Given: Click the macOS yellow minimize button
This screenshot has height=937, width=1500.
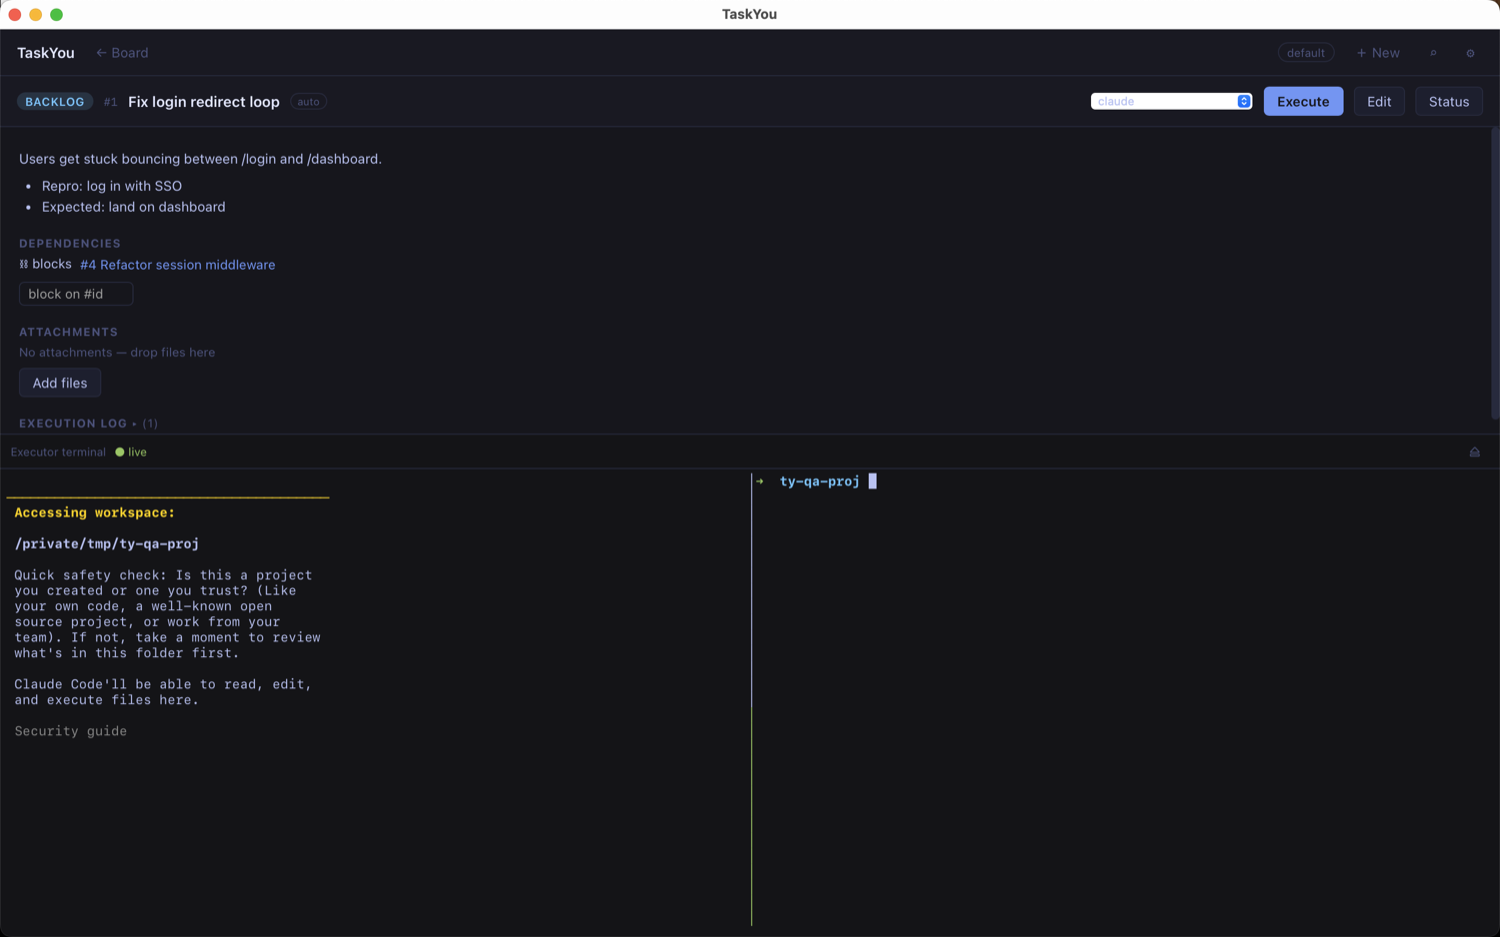Looking at the screenshot, I should 36,14.
